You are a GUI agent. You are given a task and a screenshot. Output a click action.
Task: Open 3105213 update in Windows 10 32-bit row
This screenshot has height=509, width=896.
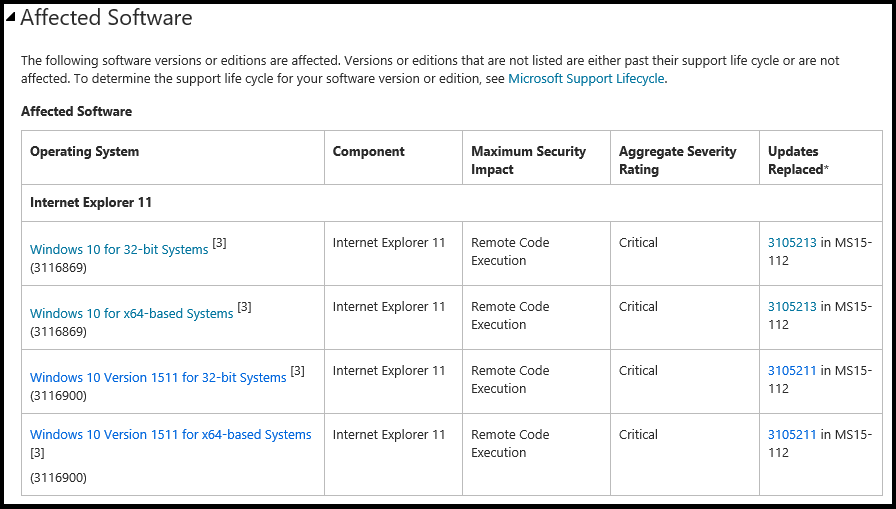[792, 242]
